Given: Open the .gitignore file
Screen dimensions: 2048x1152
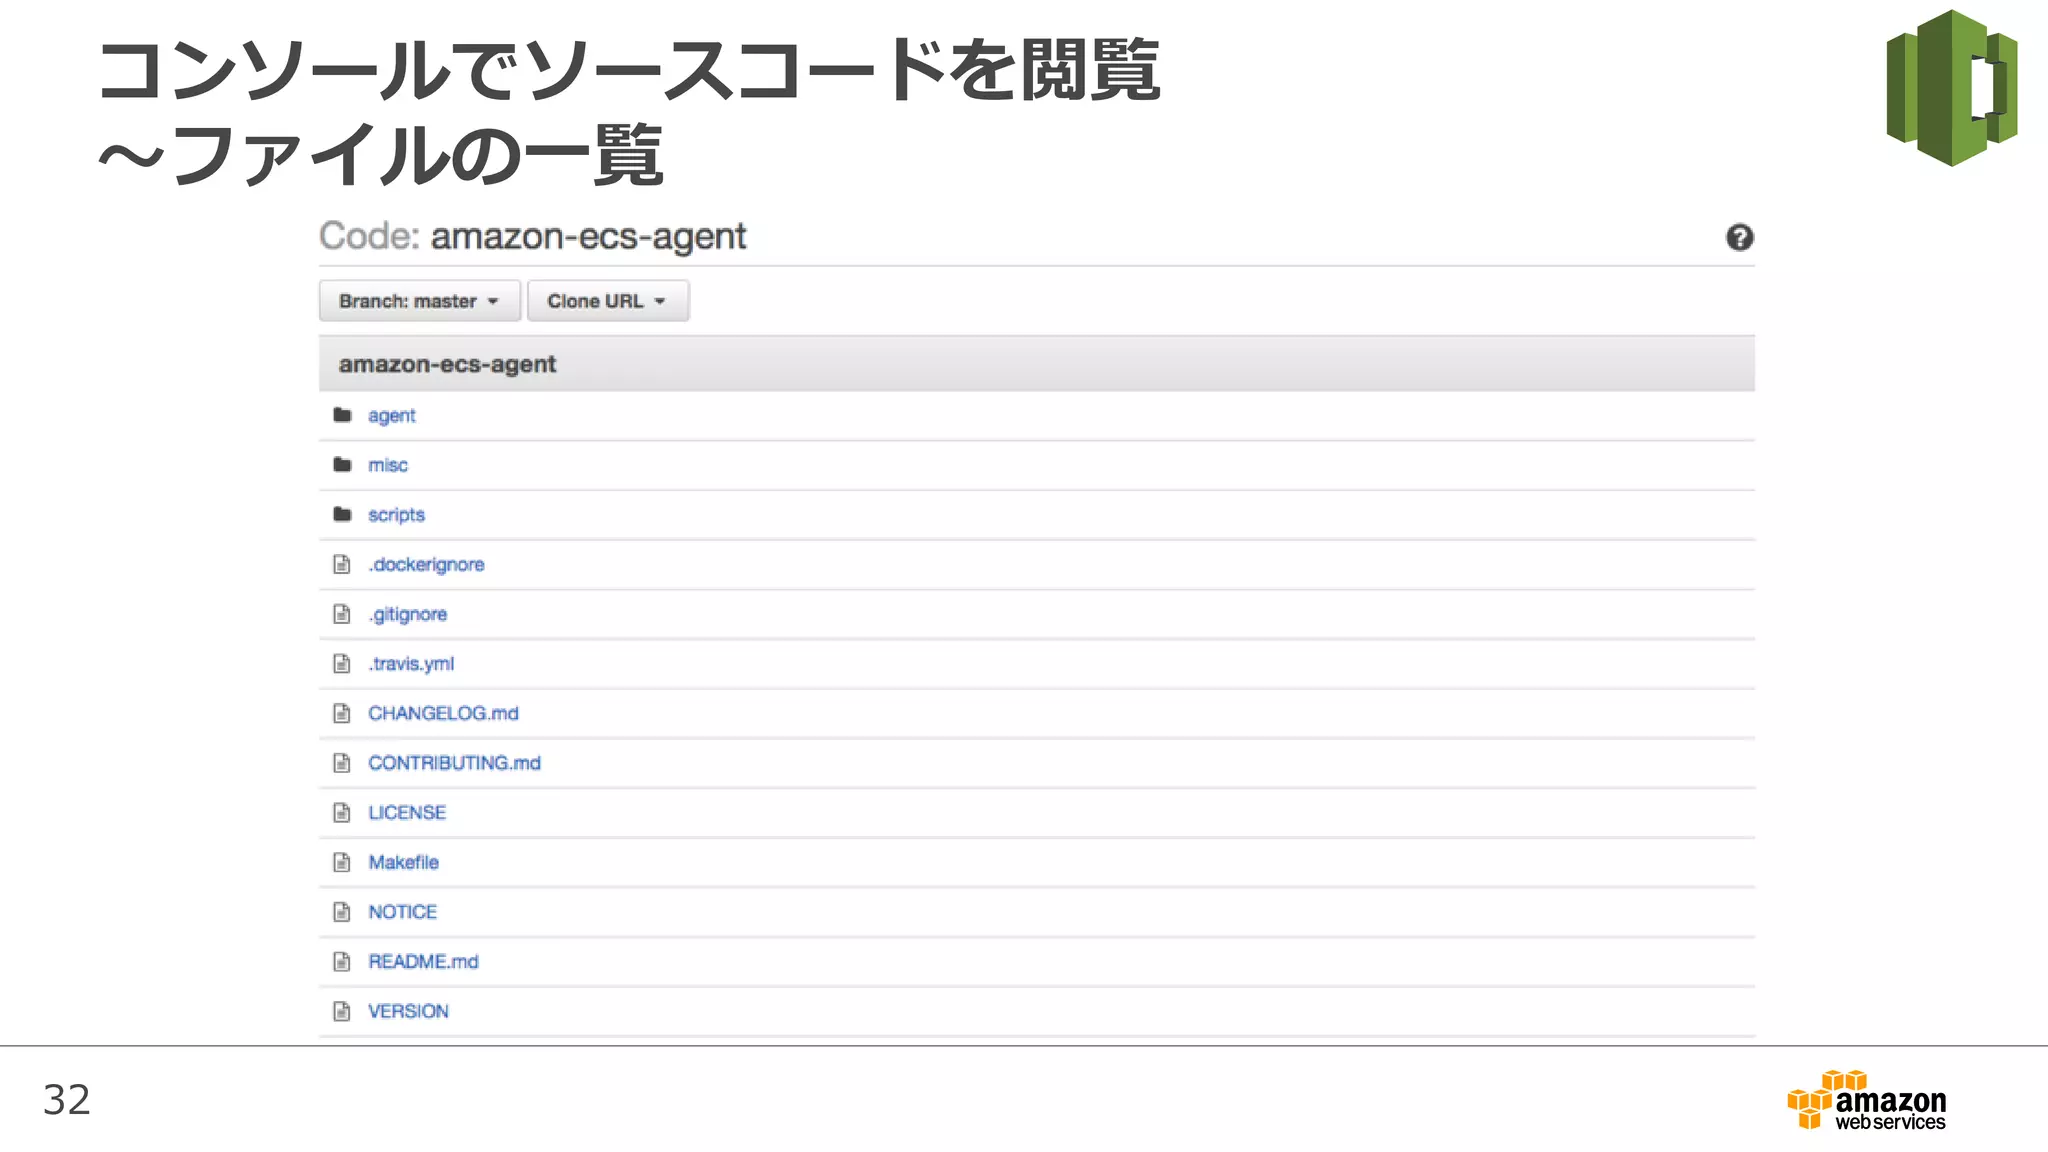Looking at the screenshot, I should point(407,614).
